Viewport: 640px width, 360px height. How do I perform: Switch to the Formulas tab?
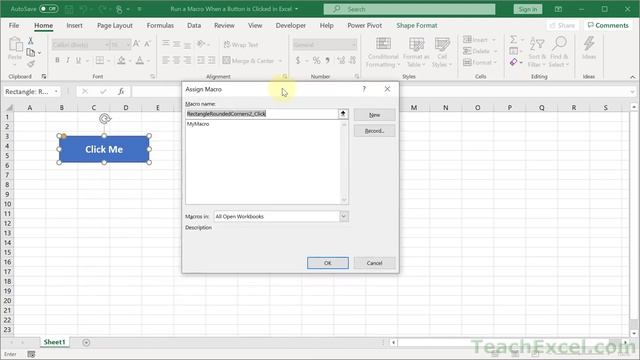tap(160, 25)
